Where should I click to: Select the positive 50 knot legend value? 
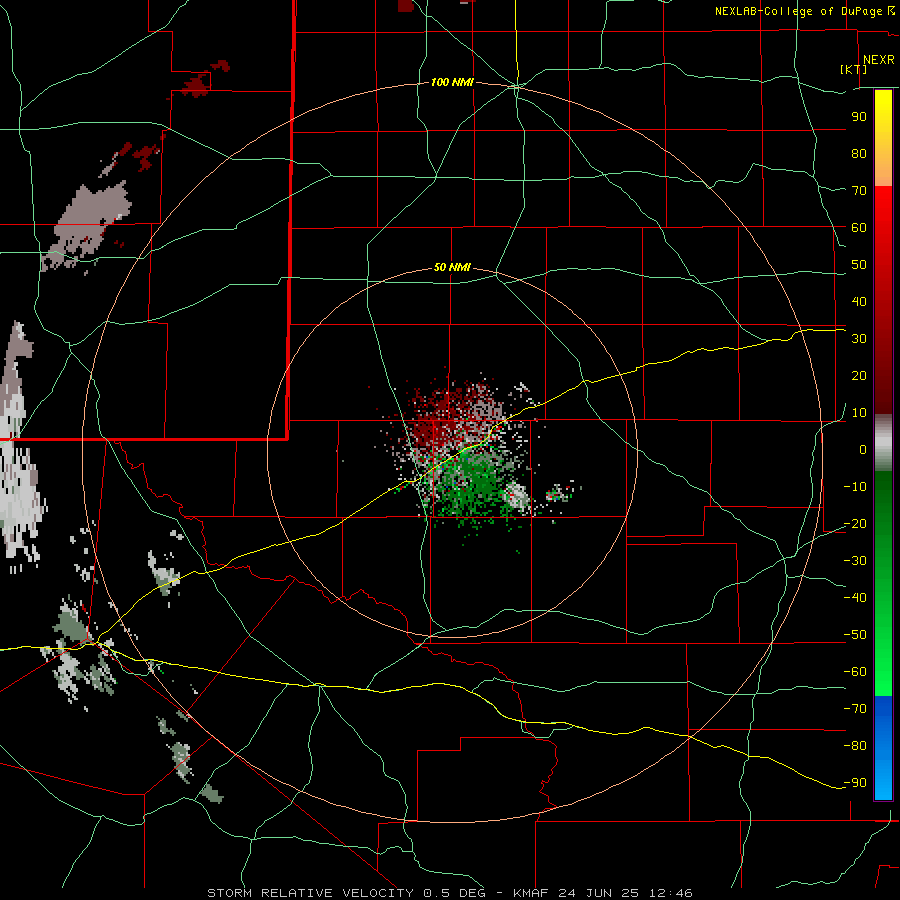[859, 265]
